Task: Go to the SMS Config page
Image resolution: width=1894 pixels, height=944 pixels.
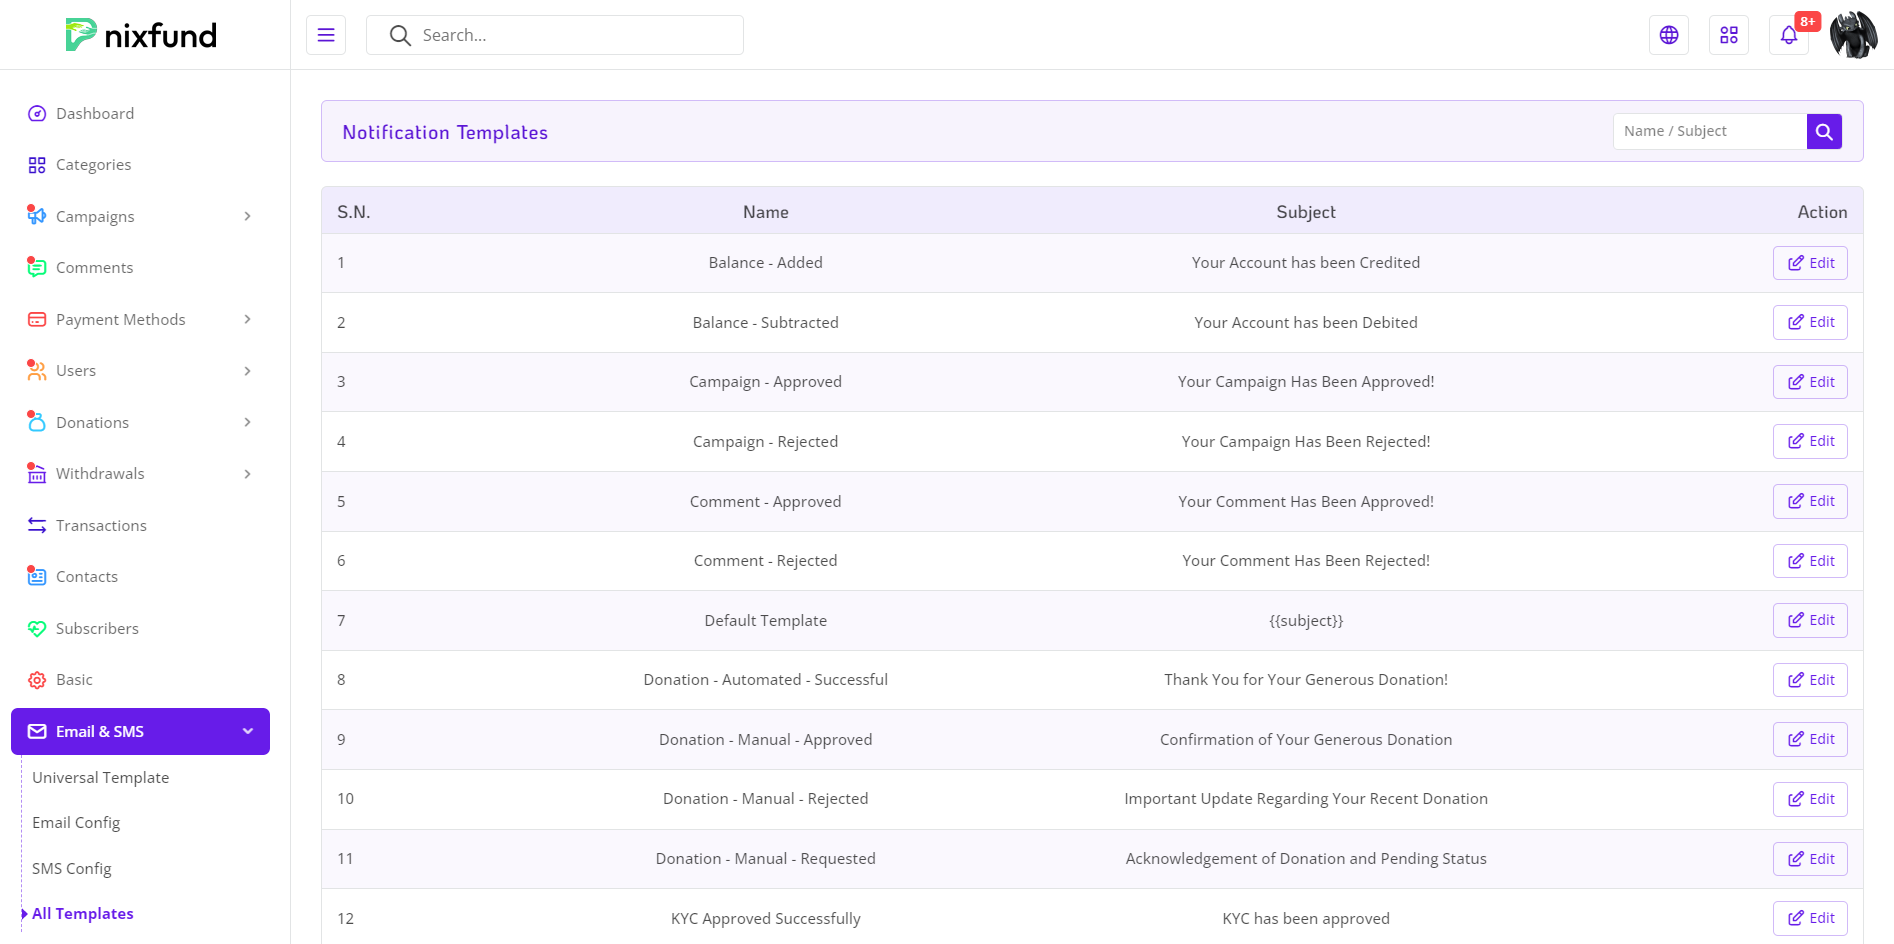Action: click(x=72, y=869)
